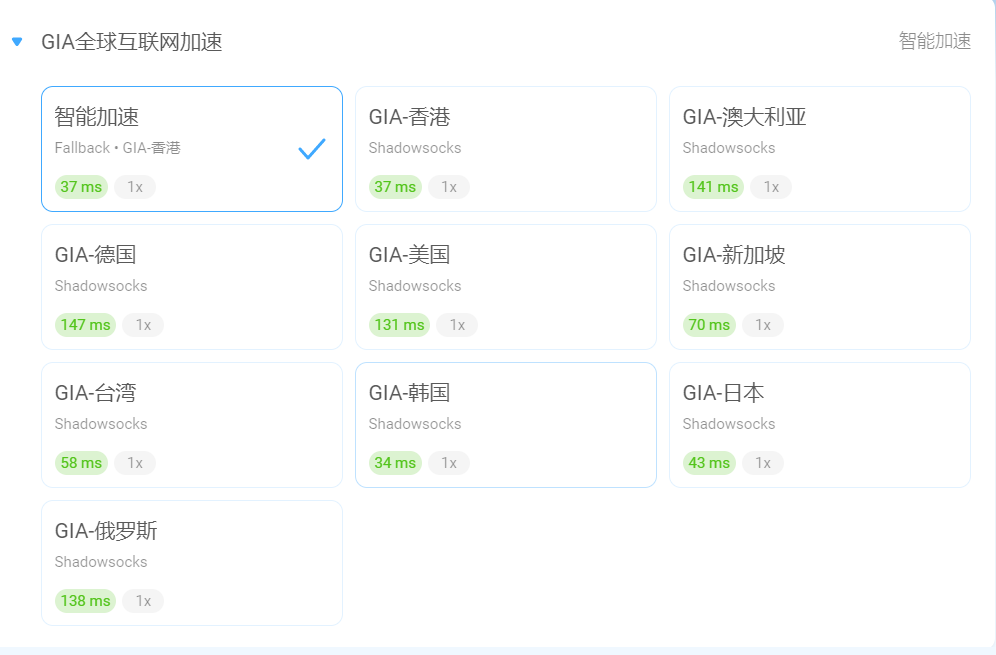Pick the GIA-日本 proxy card
The image size is (996, 655).
(819, 424)
